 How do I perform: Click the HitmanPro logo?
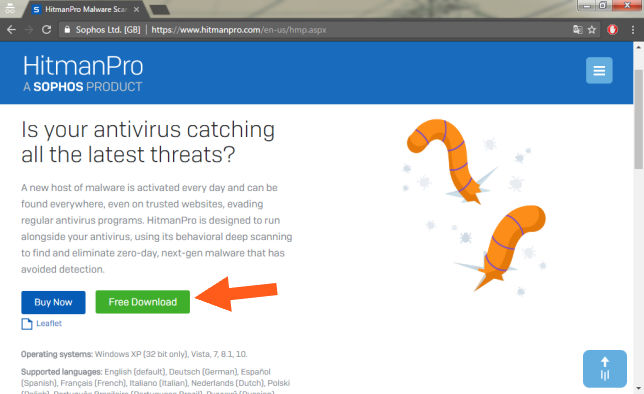click(83, 66)
